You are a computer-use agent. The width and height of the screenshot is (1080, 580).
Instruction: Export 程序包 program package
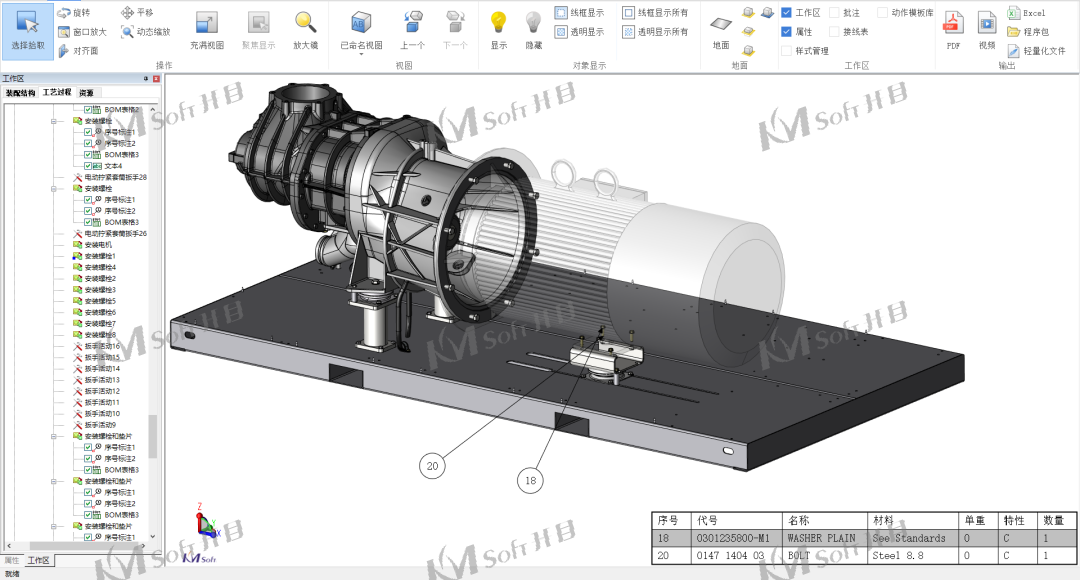[1028, 32]
